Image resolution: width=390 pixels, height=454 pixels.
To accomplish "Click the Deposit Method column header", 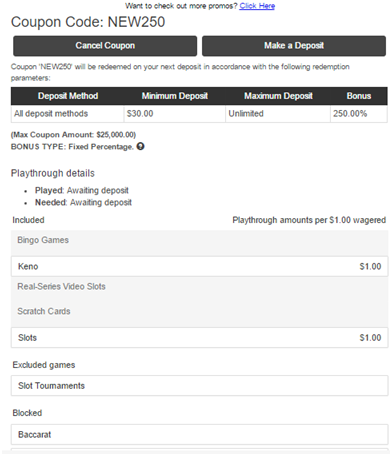I will click(x=68, y=96).
